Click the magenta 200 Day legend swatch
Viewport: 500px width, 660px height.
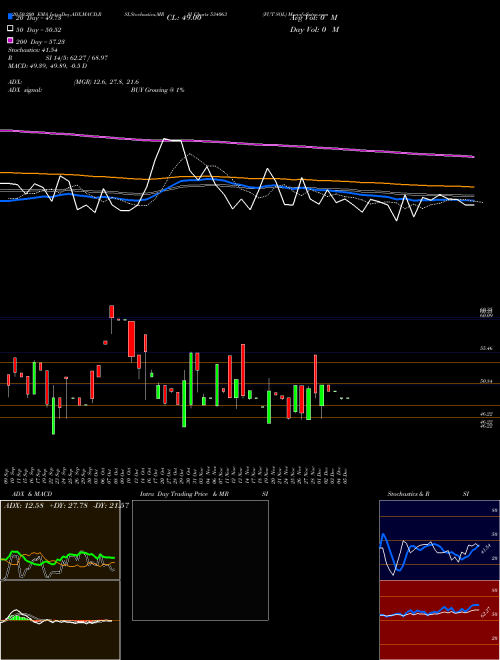pyautogui.click(x=10, y=40)
